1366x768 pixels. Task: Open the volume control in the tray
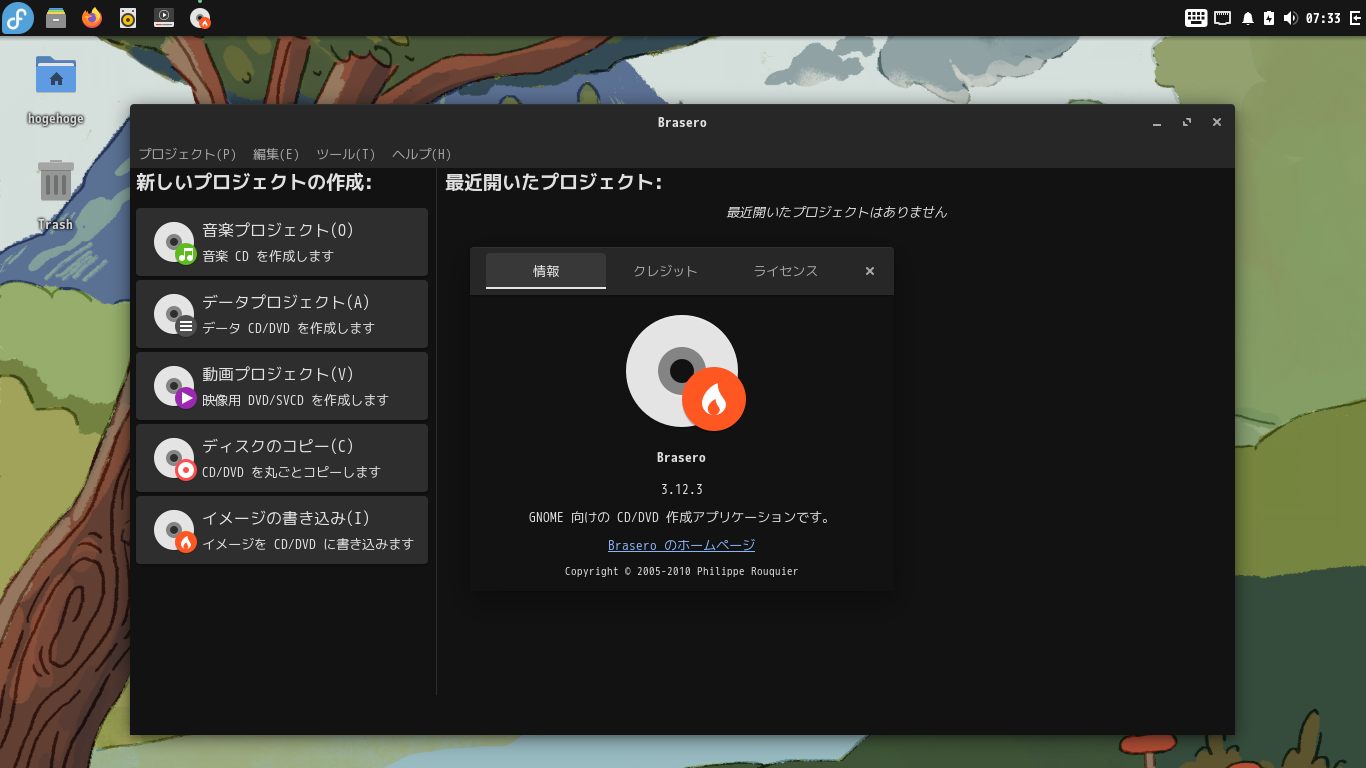(1290, 18)
